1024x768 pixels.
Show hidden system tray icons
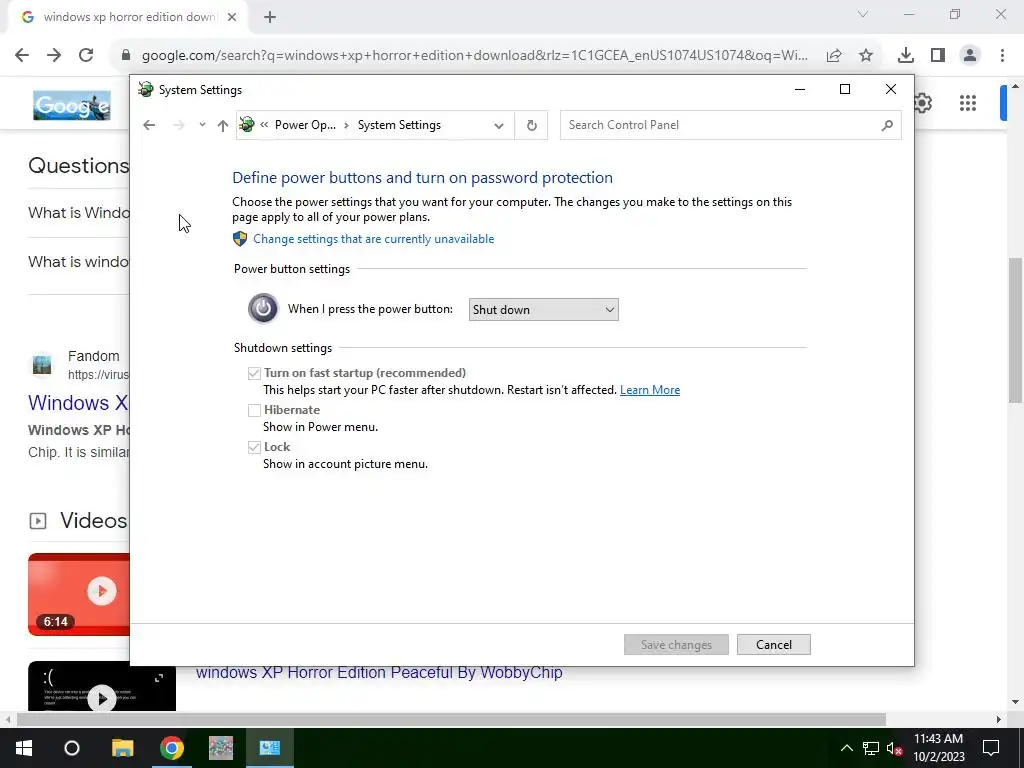[846, 748]
